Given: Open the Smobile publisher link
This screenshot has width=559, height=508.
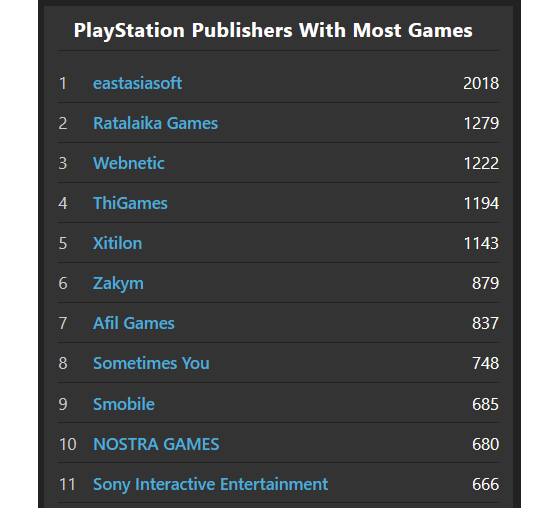Looking at the screenshot, I should click(x=123, y=404).
